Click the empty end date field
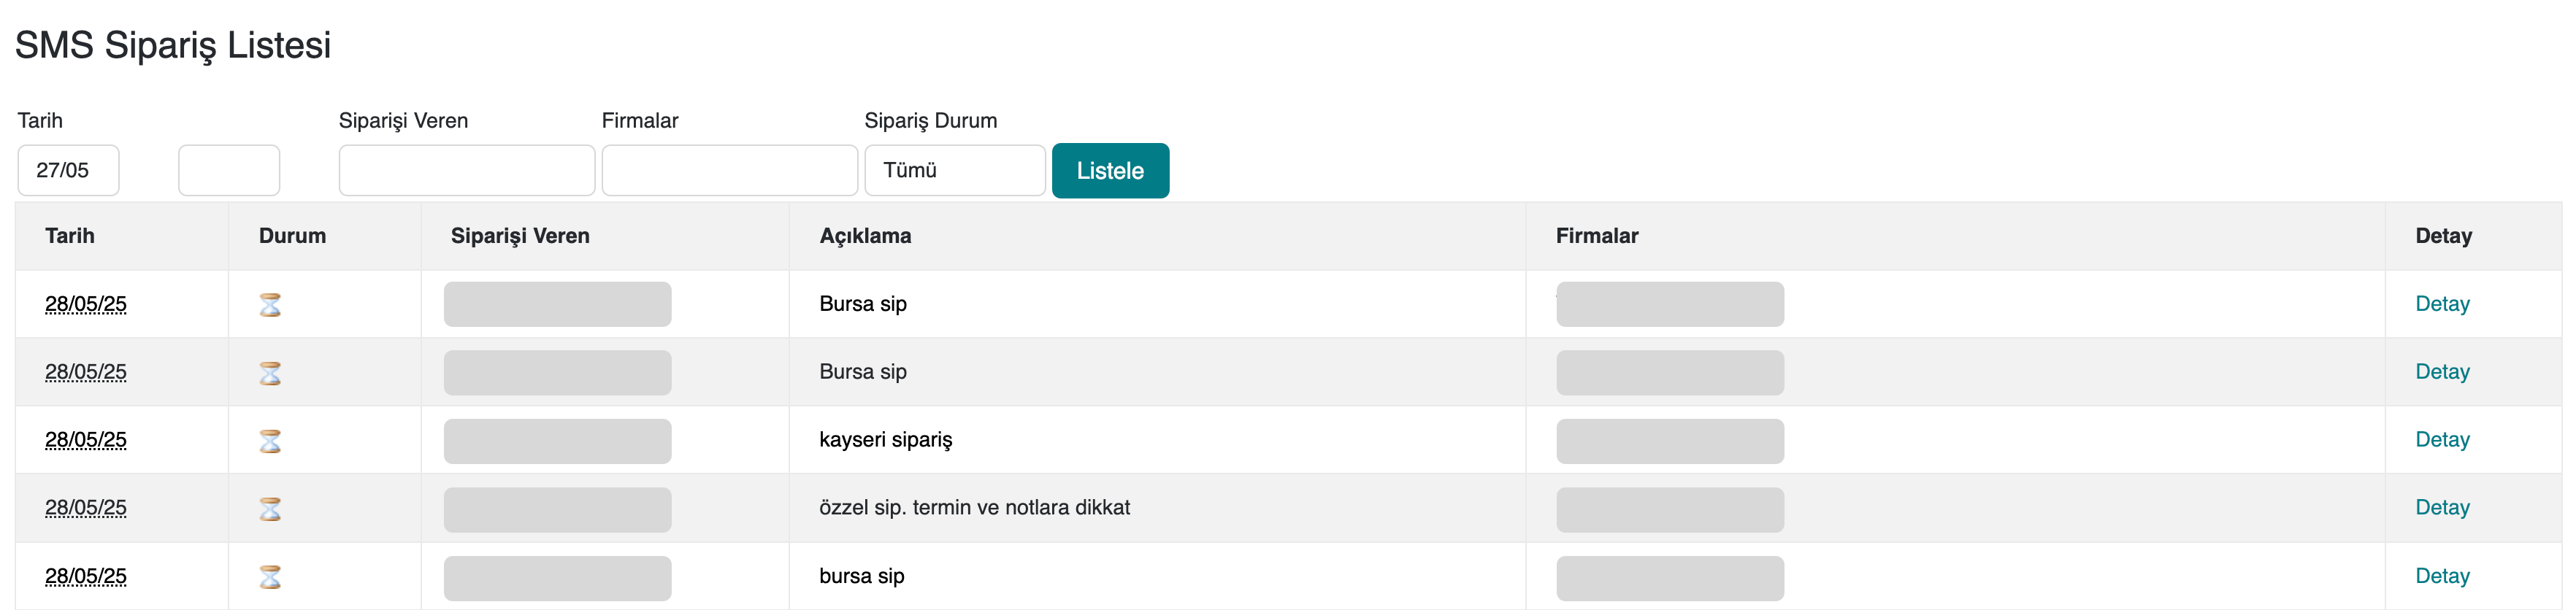 pos(229,170)
